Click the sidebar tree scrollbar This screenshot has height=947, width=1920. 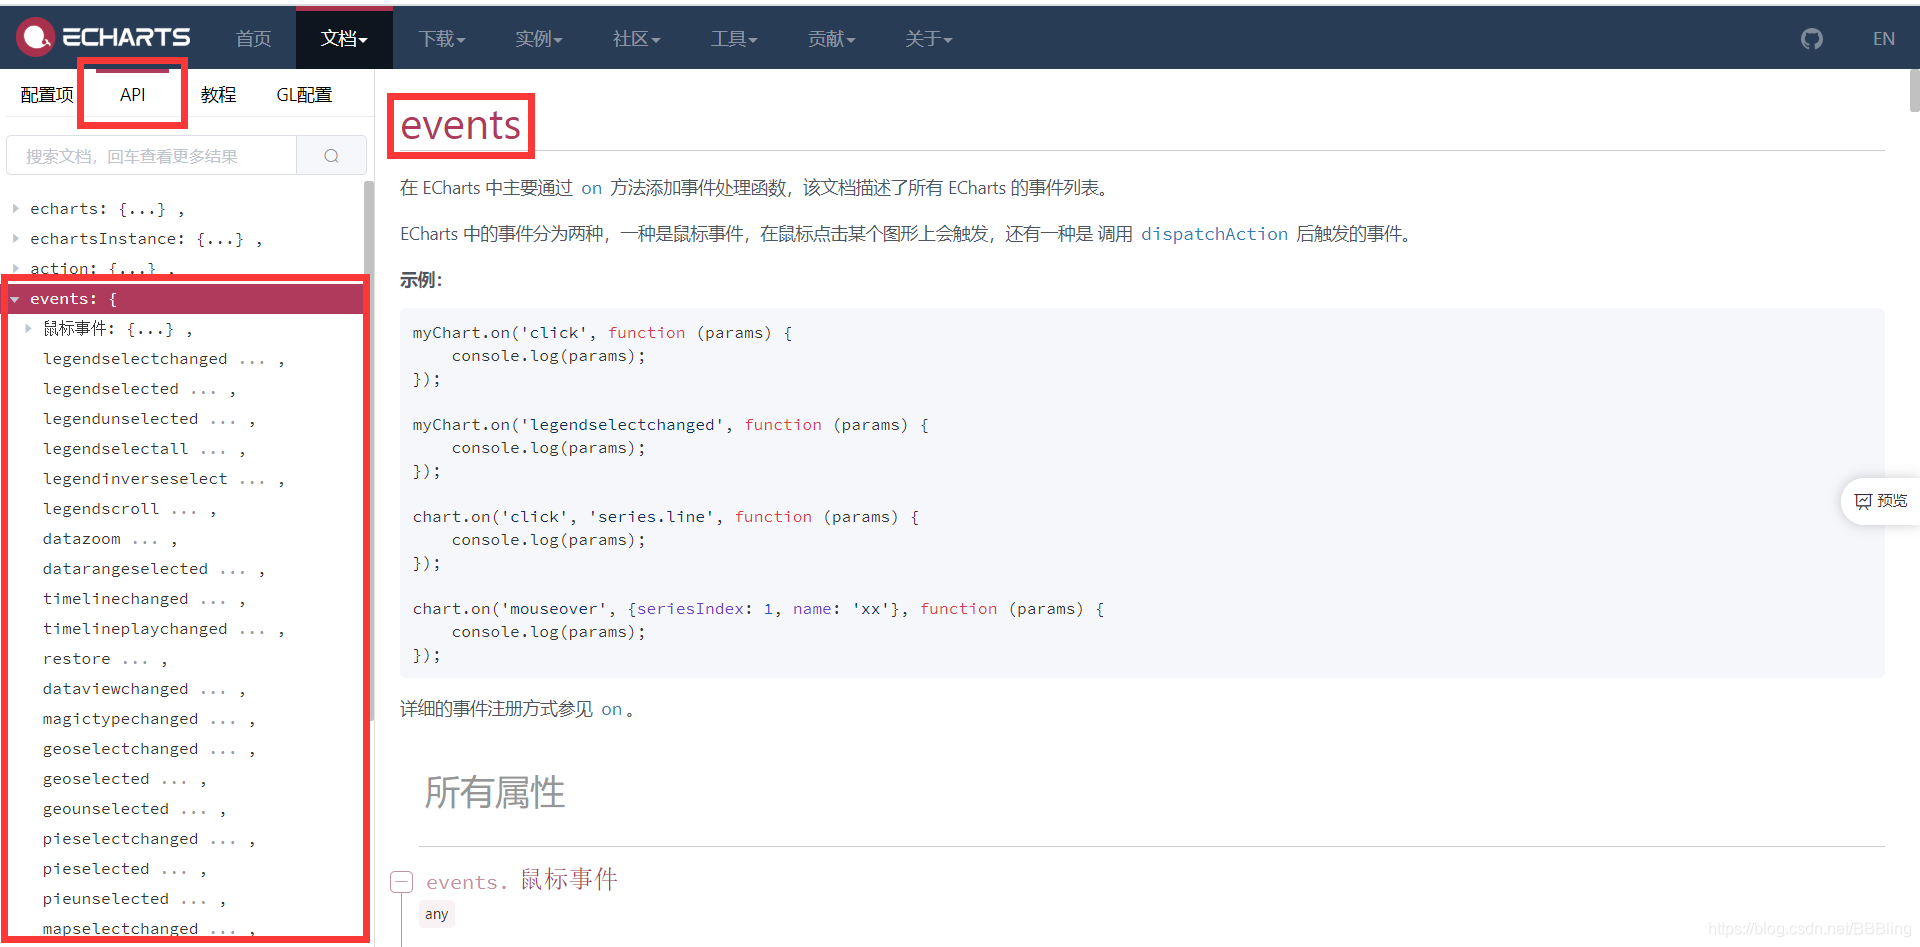(x=369, y=450)
